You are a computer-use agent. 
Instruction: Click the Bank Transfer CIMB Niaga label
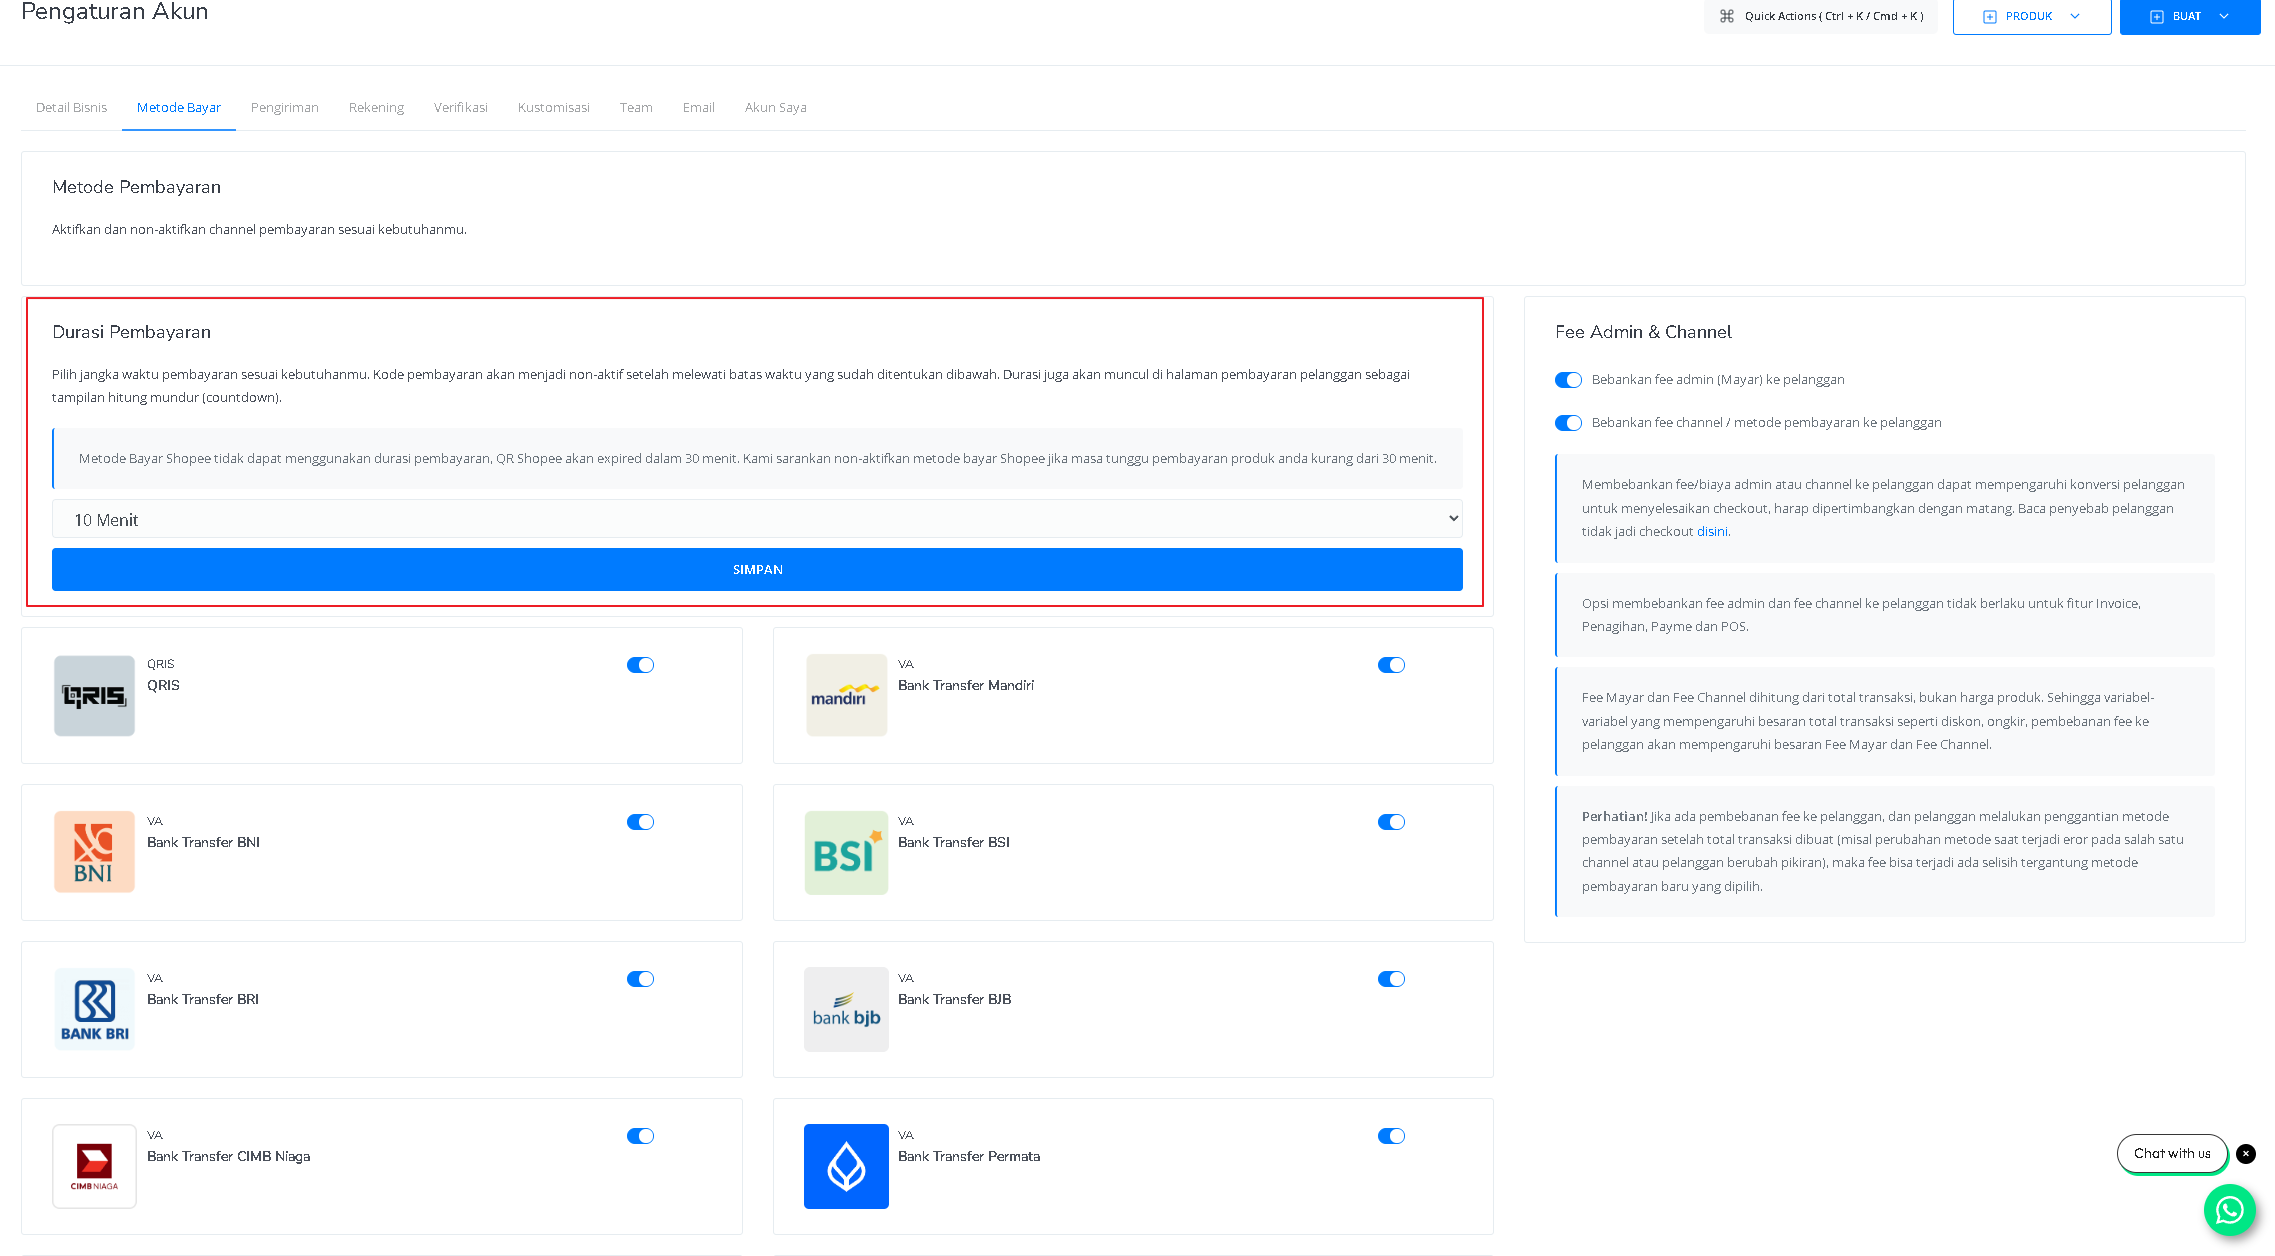tap(229, 1156)
